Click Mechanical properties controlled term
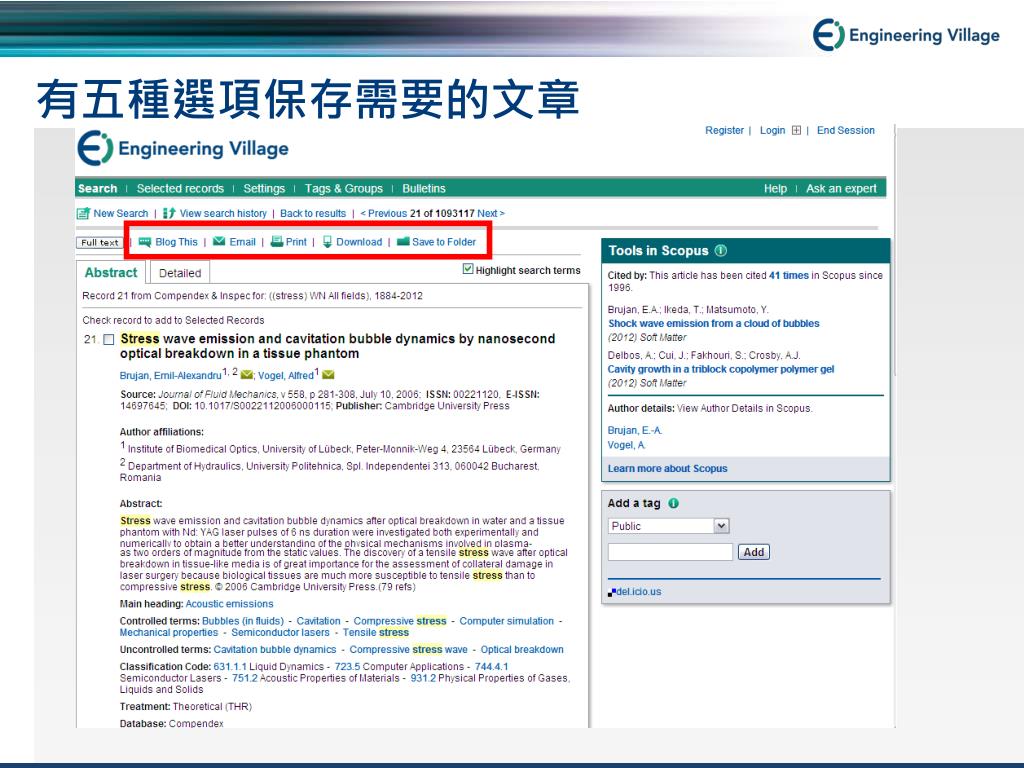 click(x=168, y=633)
